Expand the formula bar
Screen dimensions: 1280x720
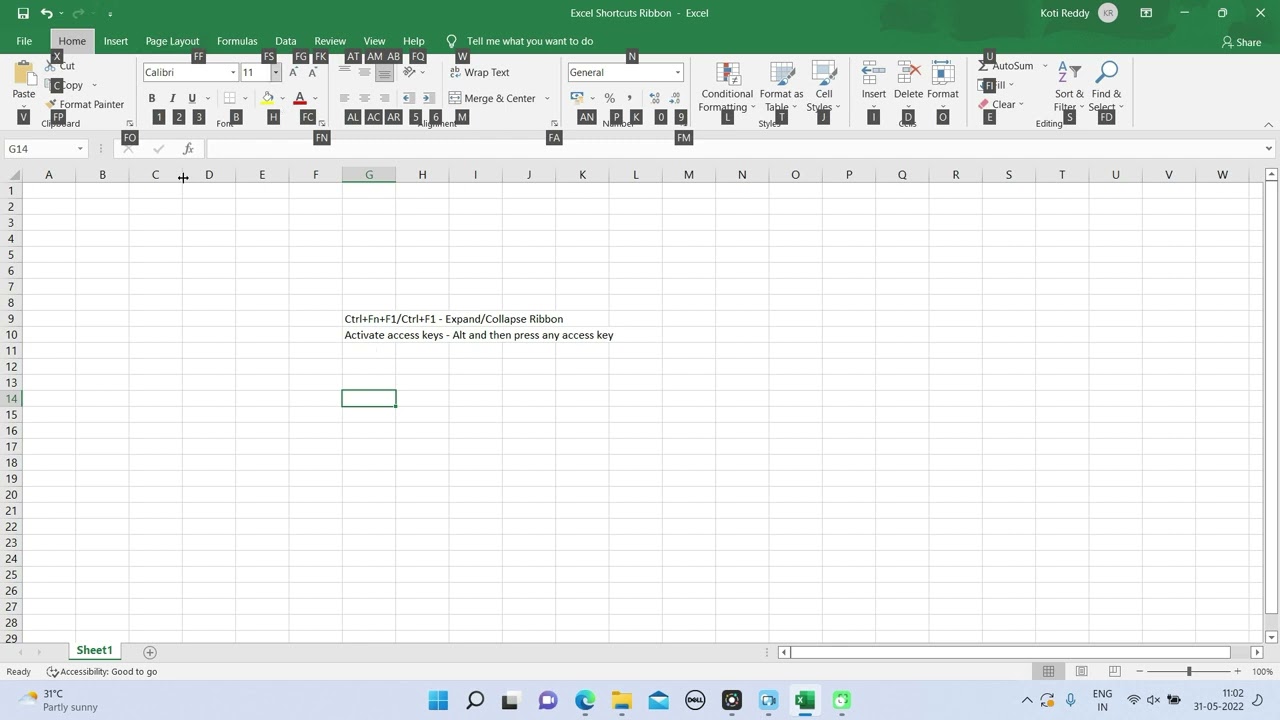point(1268,149)
